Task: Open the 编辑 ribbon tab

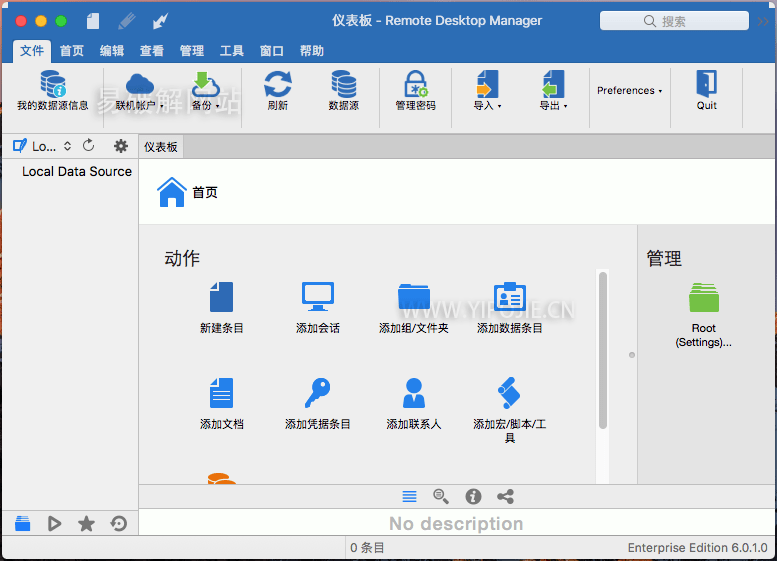Action: [112, 51]
